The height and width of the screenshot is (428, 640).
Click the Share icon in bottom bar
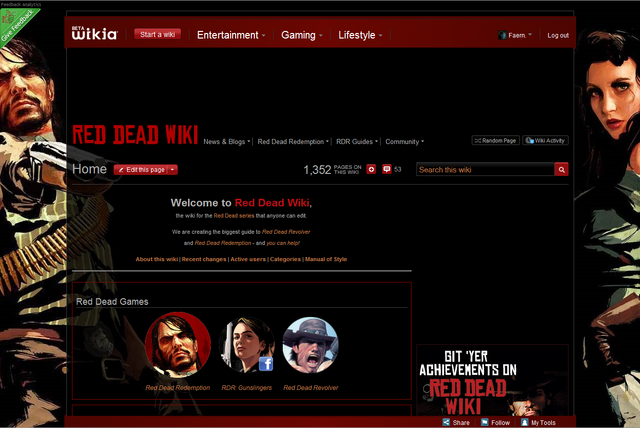tap(446, 422)
